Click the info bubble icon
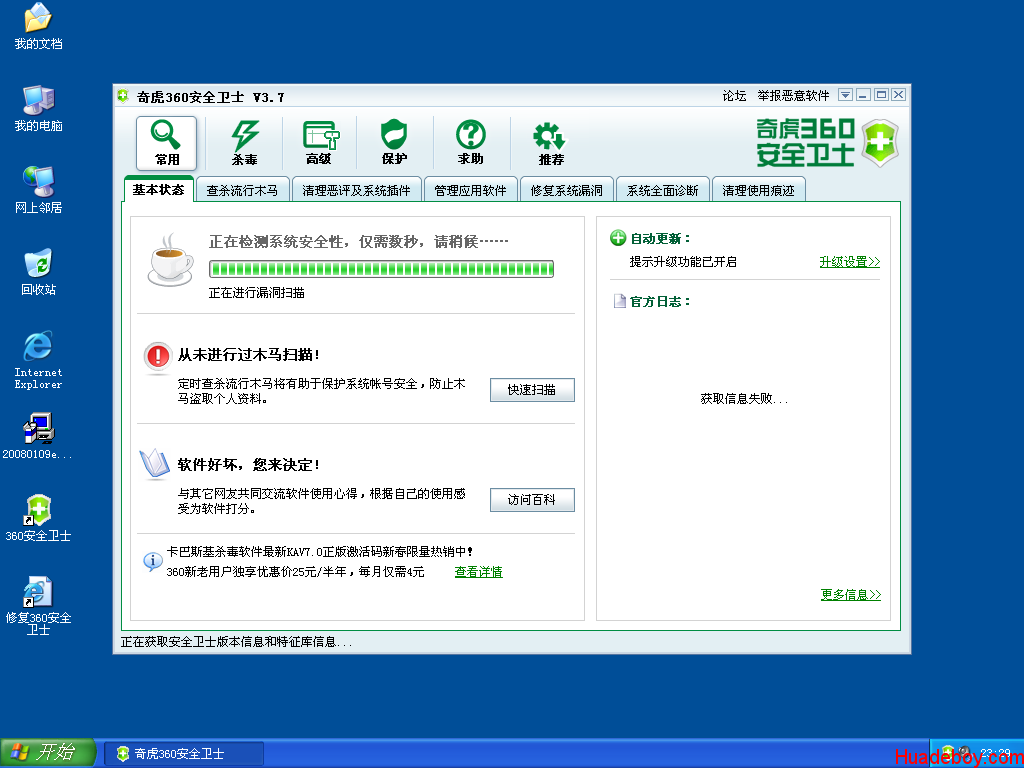The width and height of the screenshot is (1024, 768). click(153, 561)
